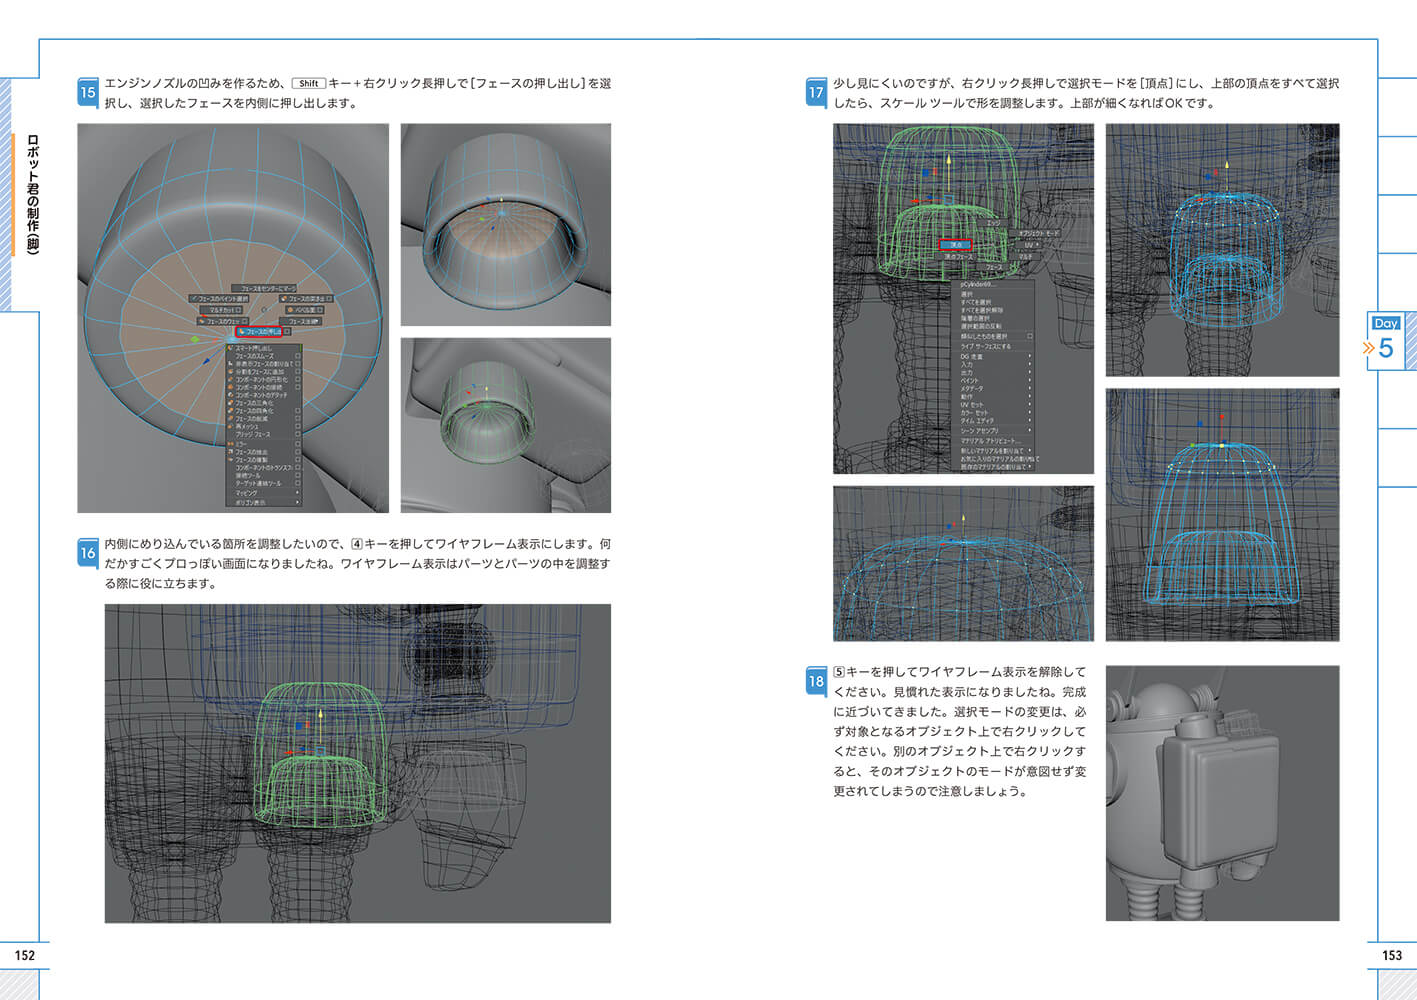Viewport: 1417px width, 1000px height.
Task: Click the finished robot render thumbnail in step 18
Action: coord(1222,793)
